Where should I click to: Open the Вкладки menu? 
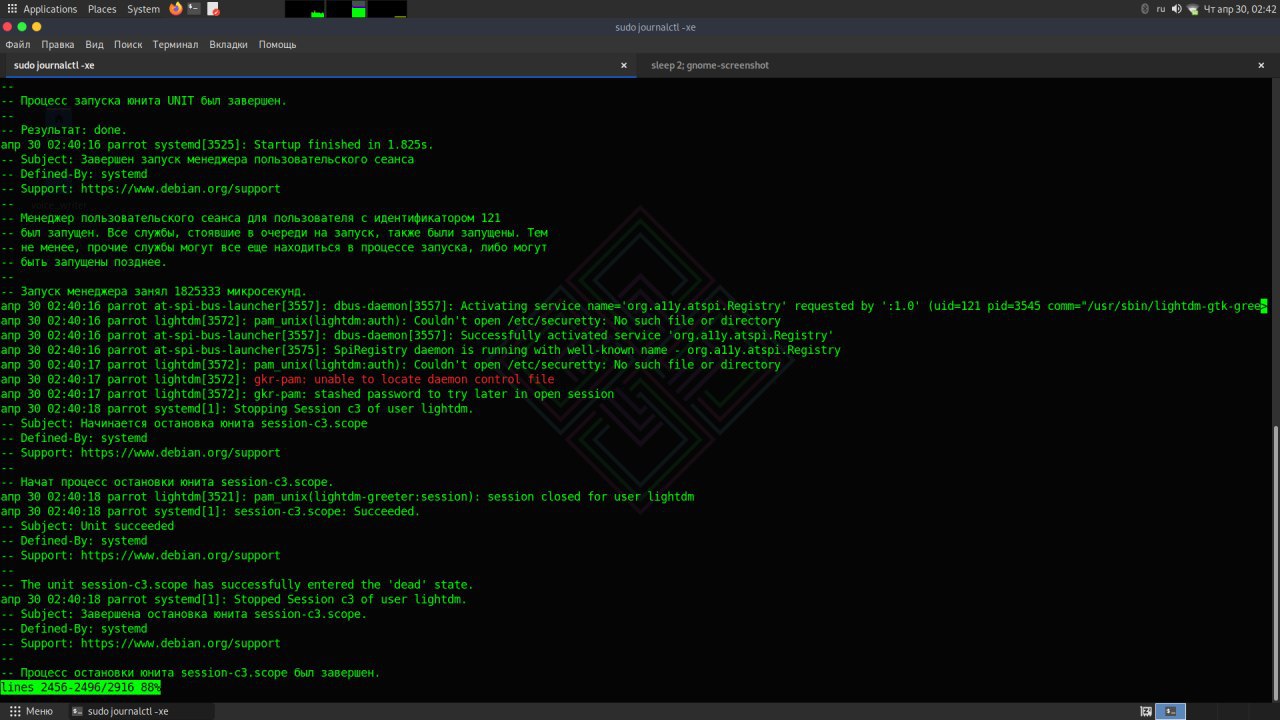(x=228, y=45)
